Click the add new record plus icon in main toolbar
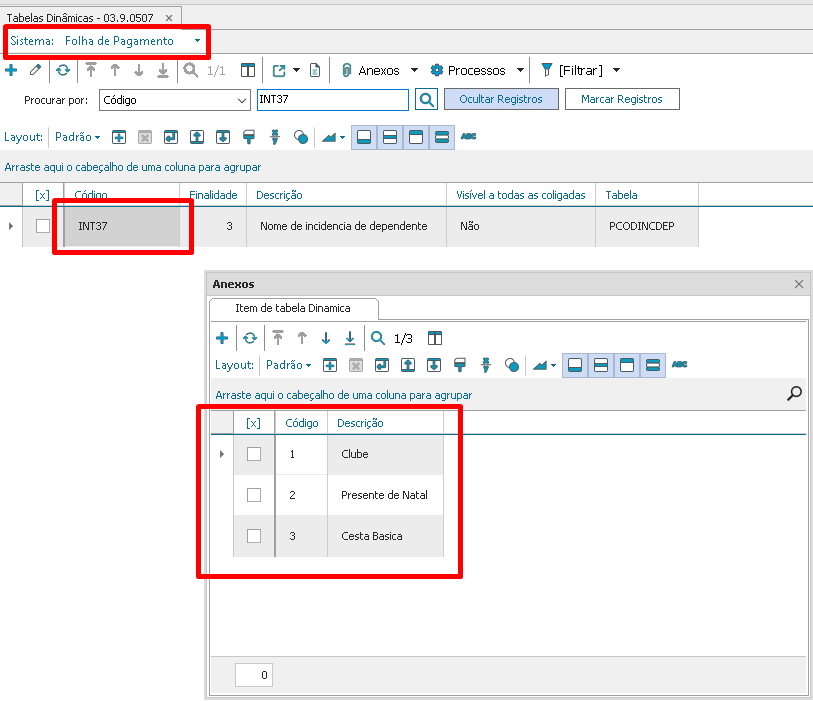 [x=11, y=70]
